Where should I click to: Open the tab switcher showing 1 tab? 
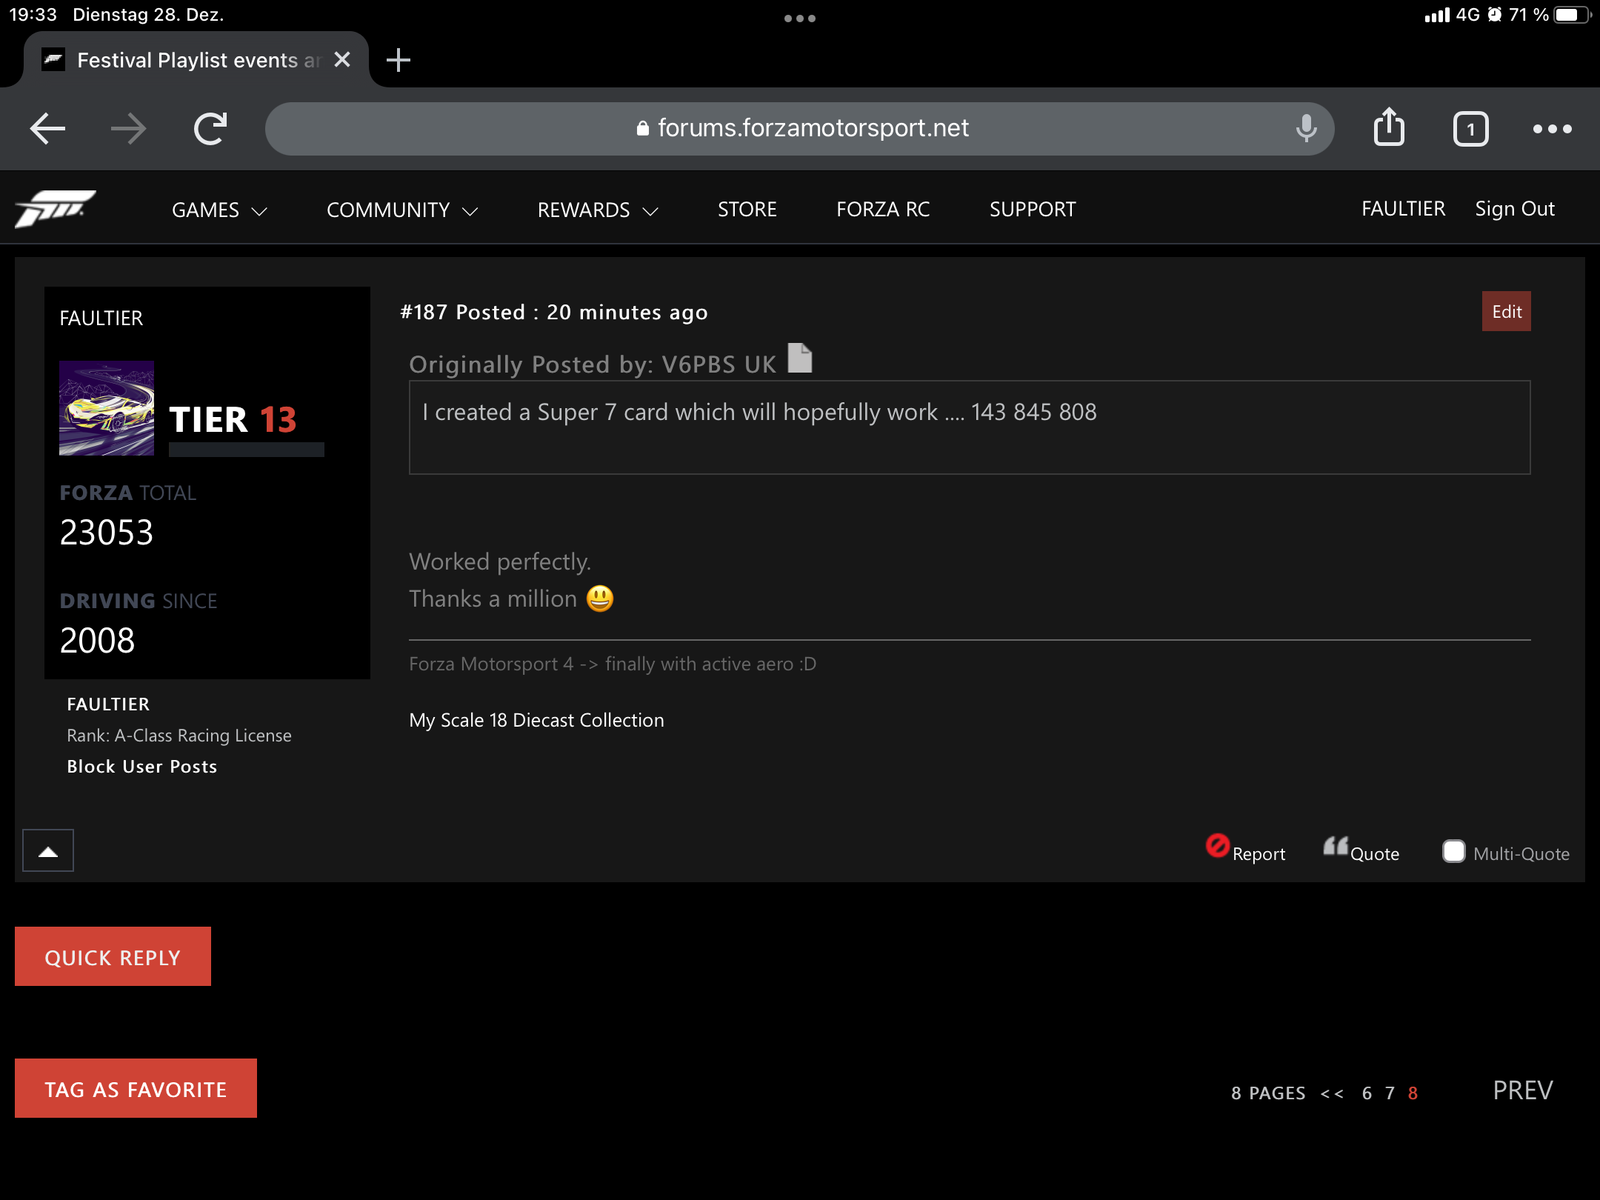pos(1470,129)
